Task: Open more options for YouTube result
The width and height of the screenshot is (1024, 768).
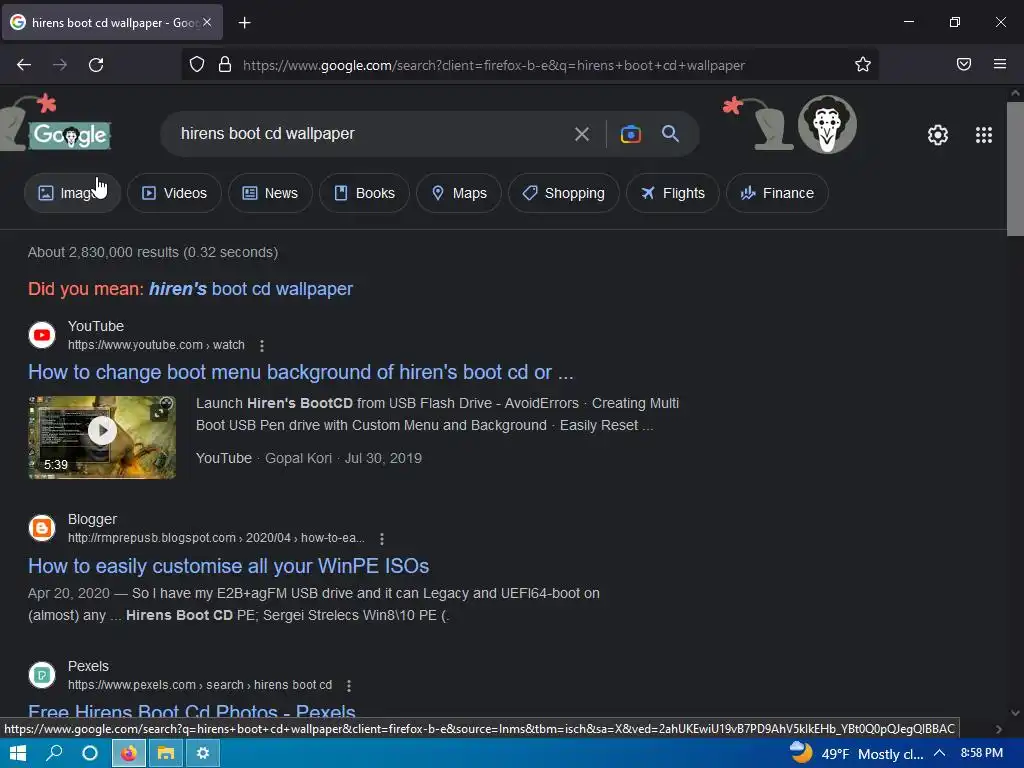Action: pos(262,345)
